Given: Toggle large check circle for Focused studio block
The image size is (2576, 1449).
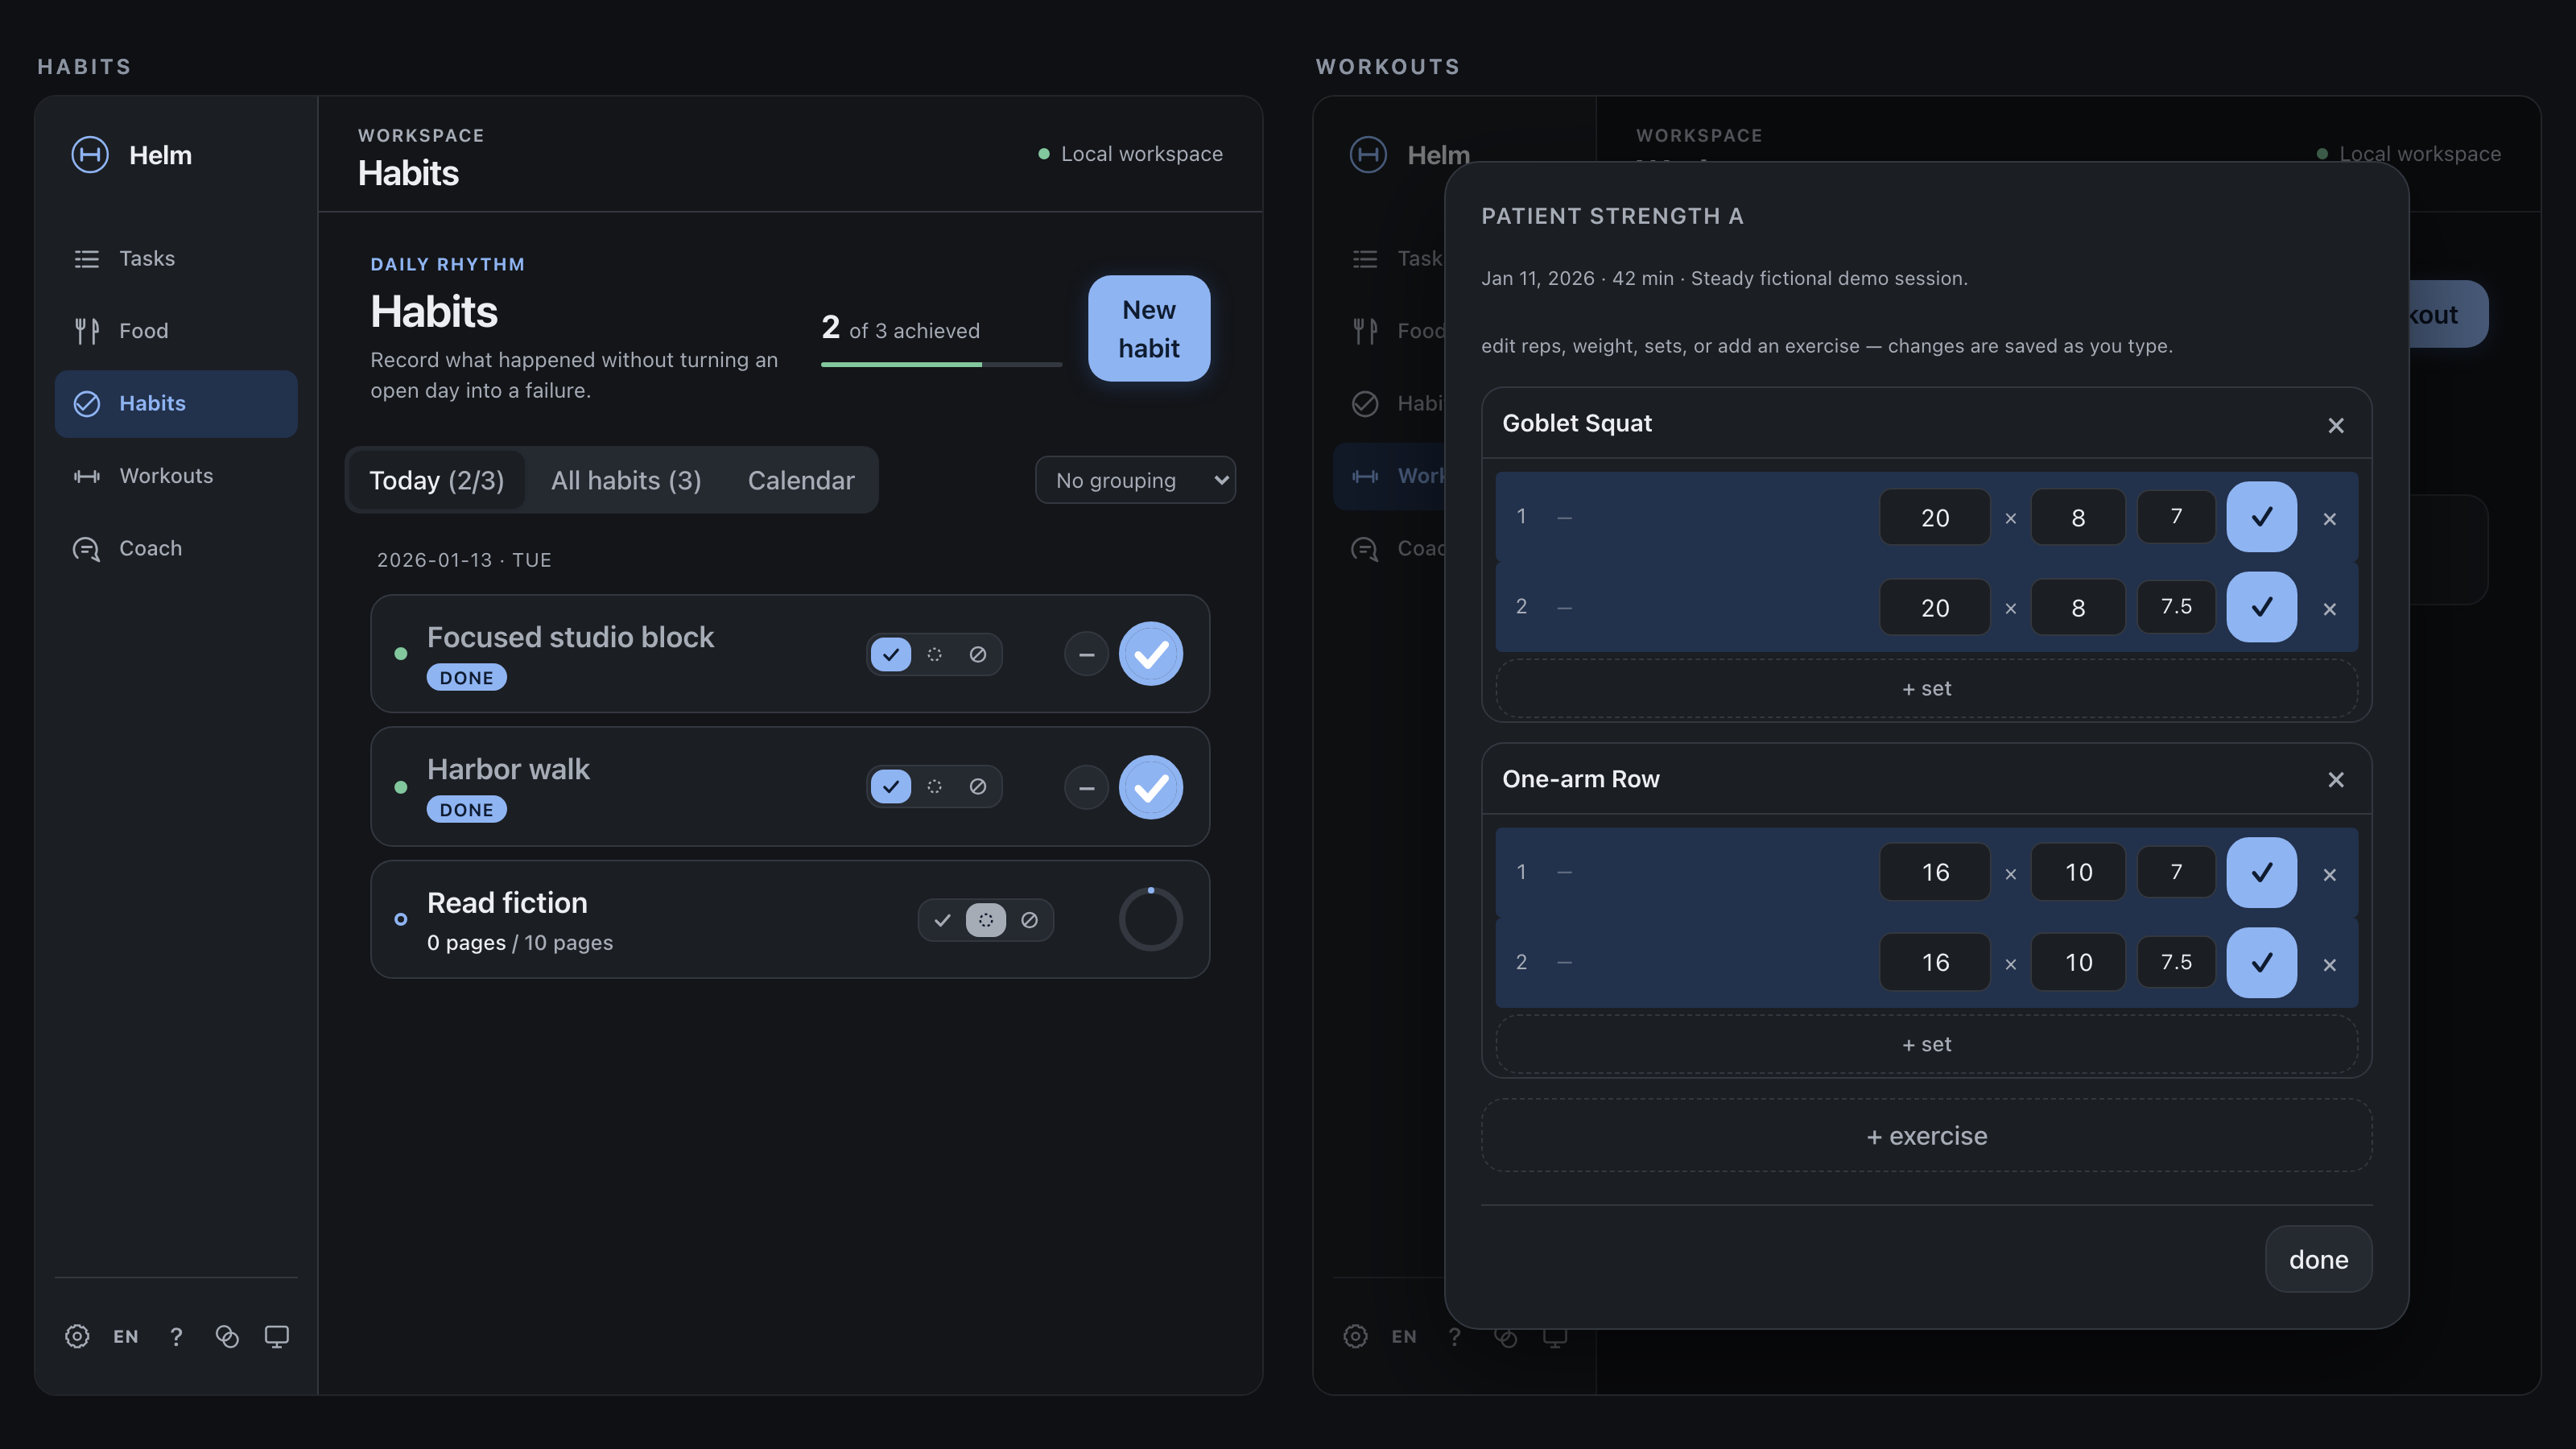Looking at the screenshot, I should pos(1151,654).
